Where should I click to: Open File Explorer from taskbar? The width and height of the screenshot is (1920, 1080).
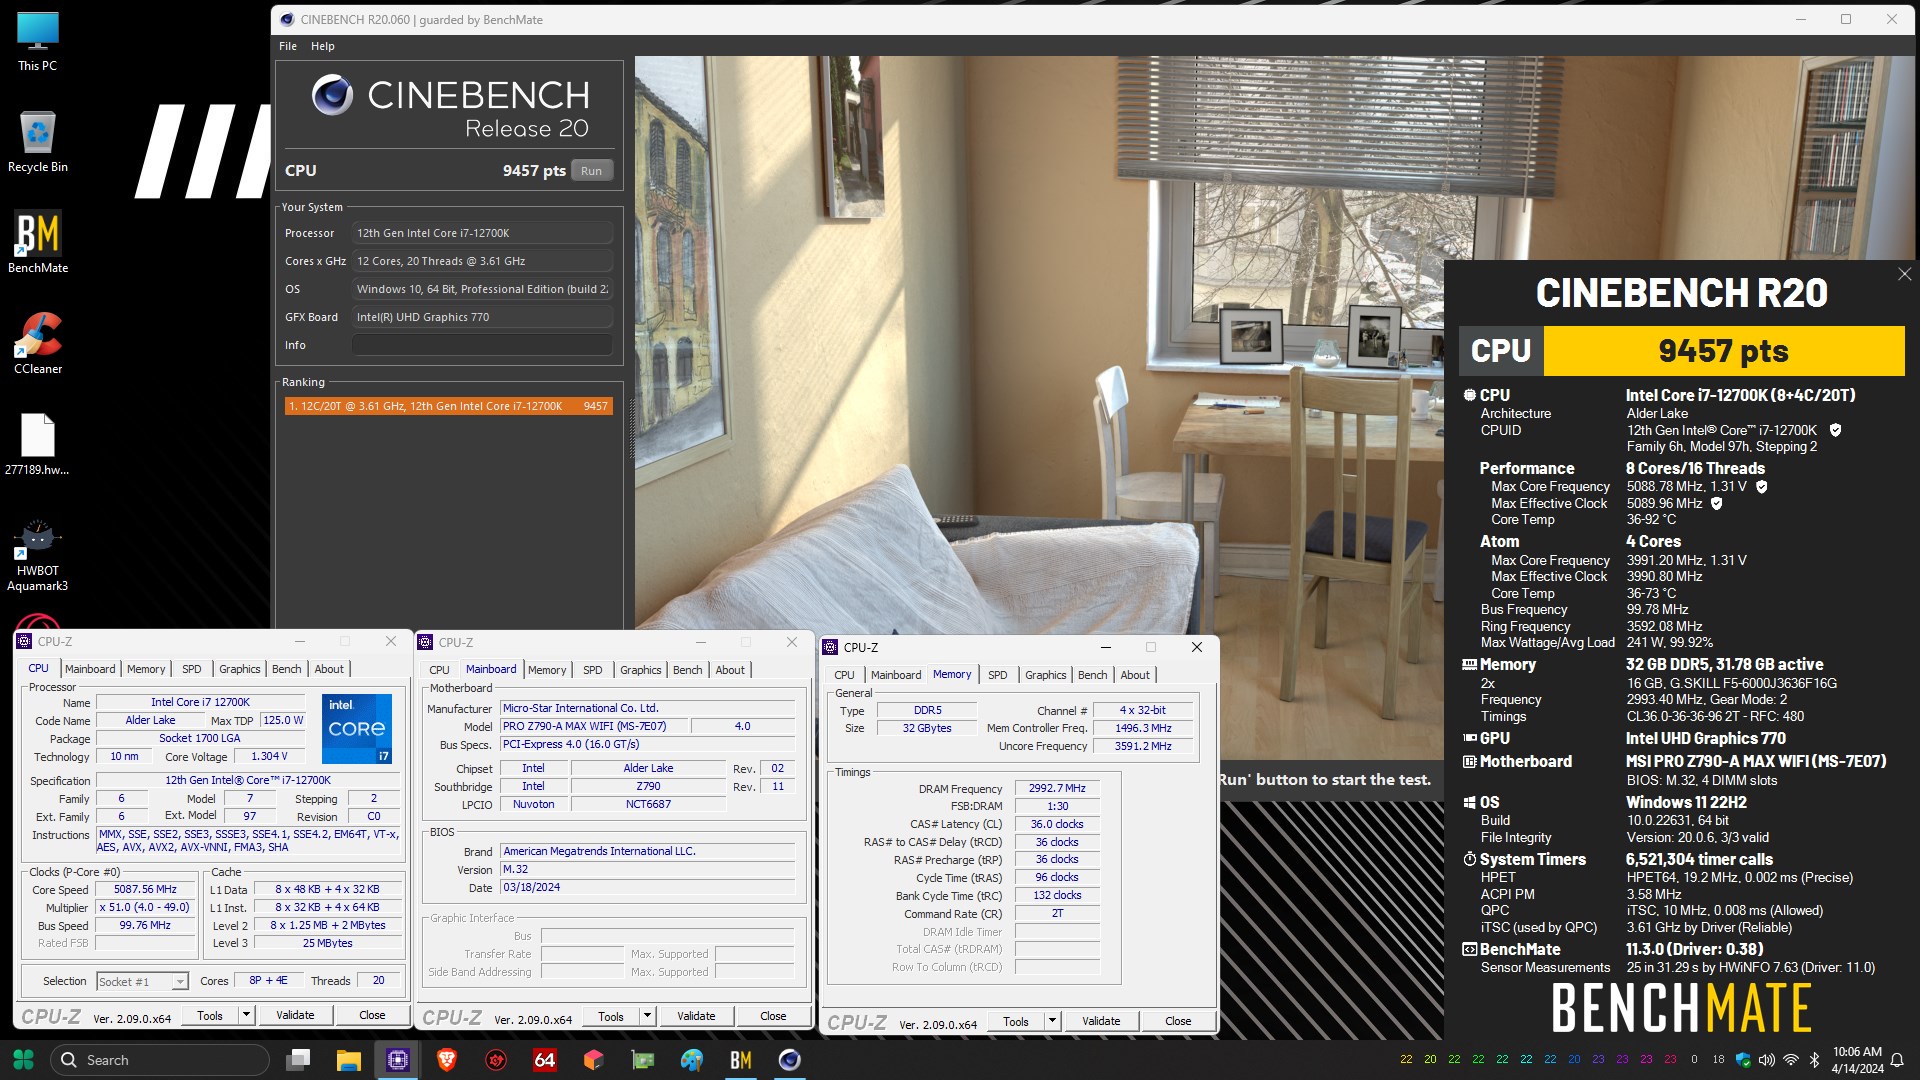point(348,1060)
